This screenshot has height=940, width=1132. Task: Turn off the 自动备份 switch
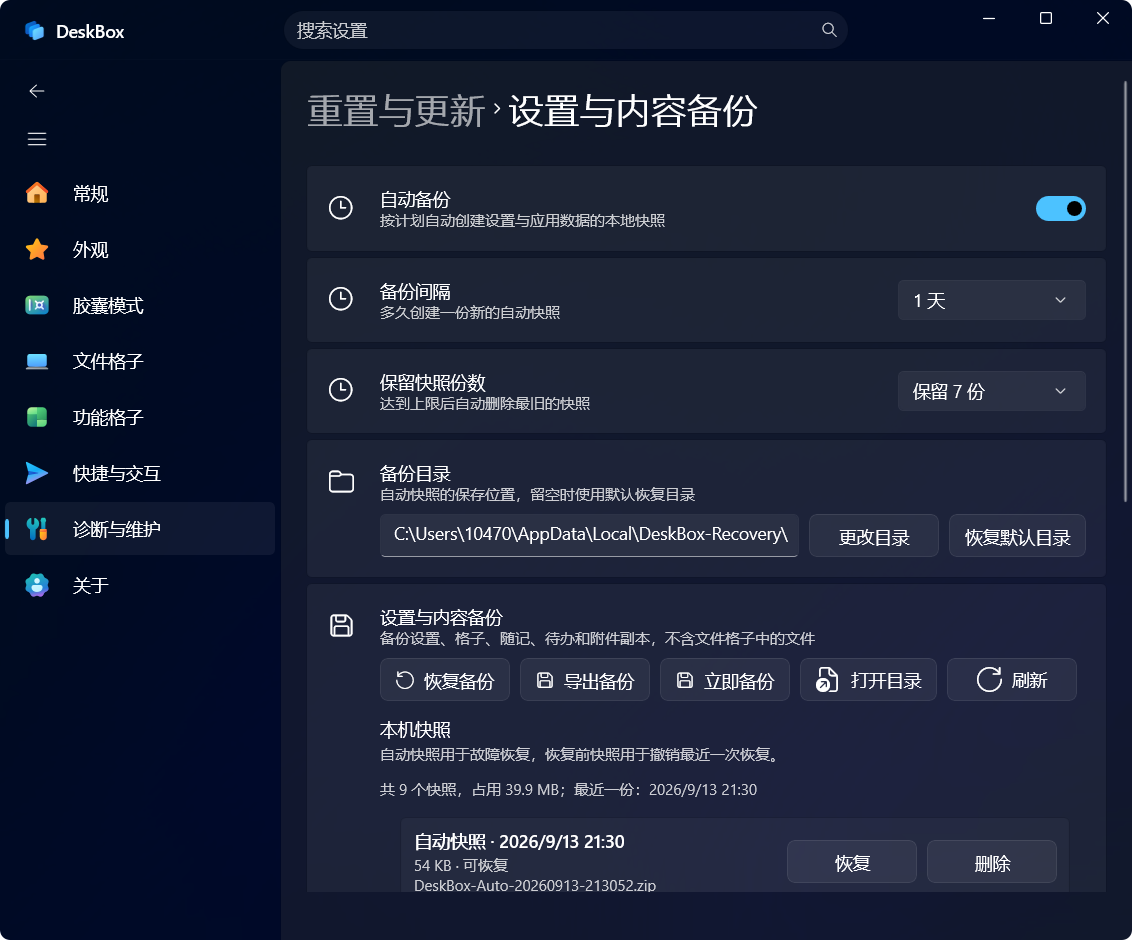pyautogui.click(x=1061, y=209)
